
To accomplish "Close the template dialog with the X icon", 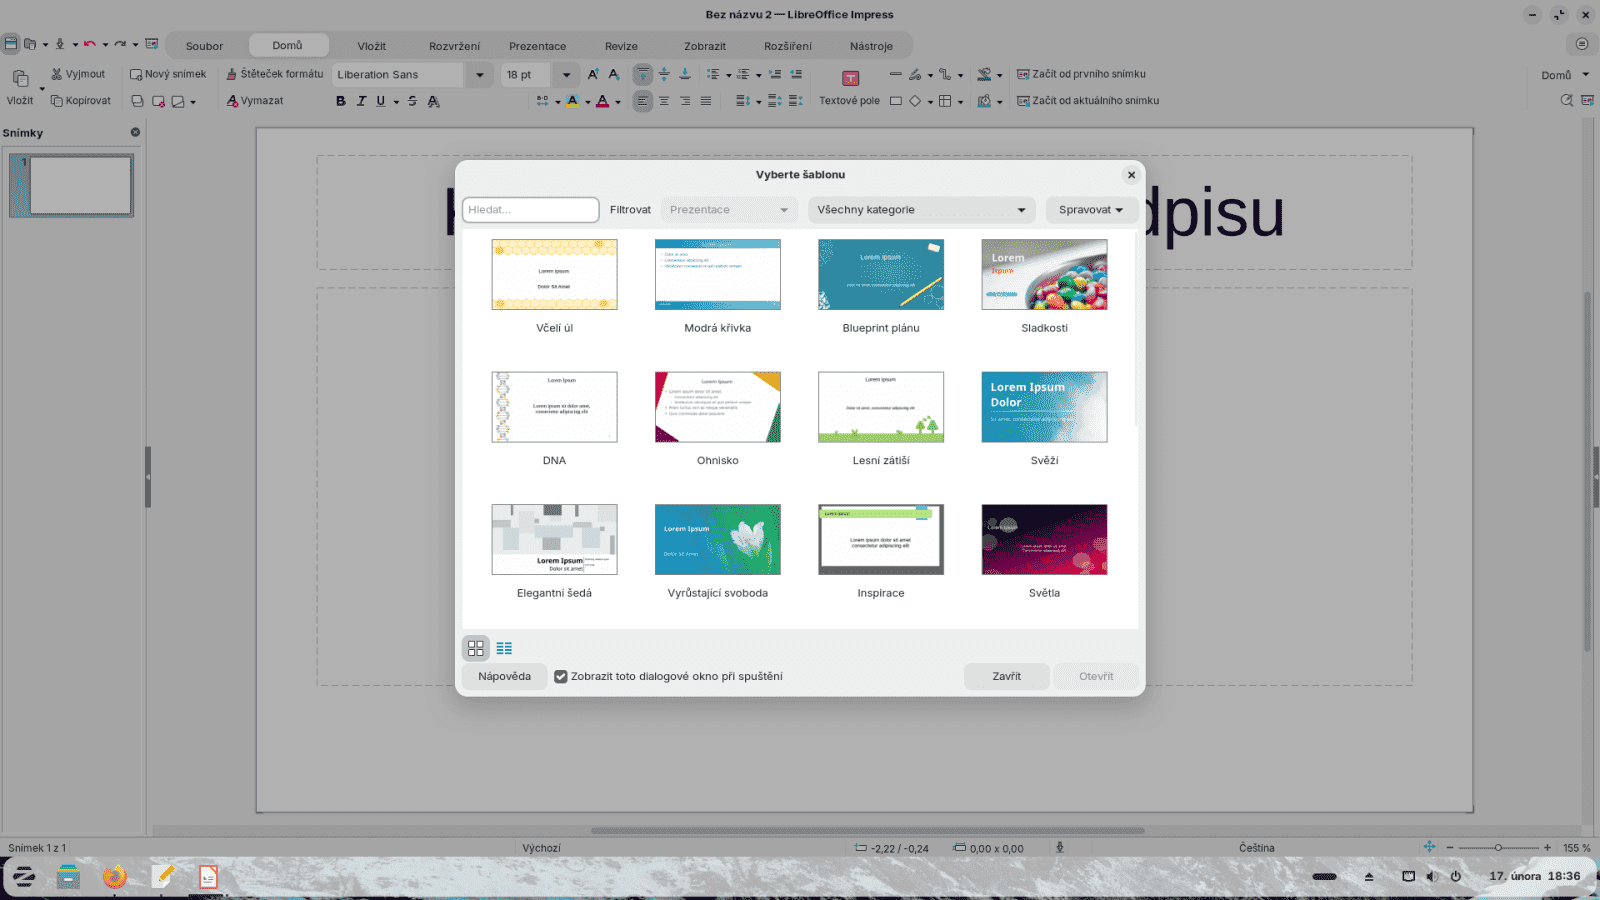I will click(x=1131, y=175).
